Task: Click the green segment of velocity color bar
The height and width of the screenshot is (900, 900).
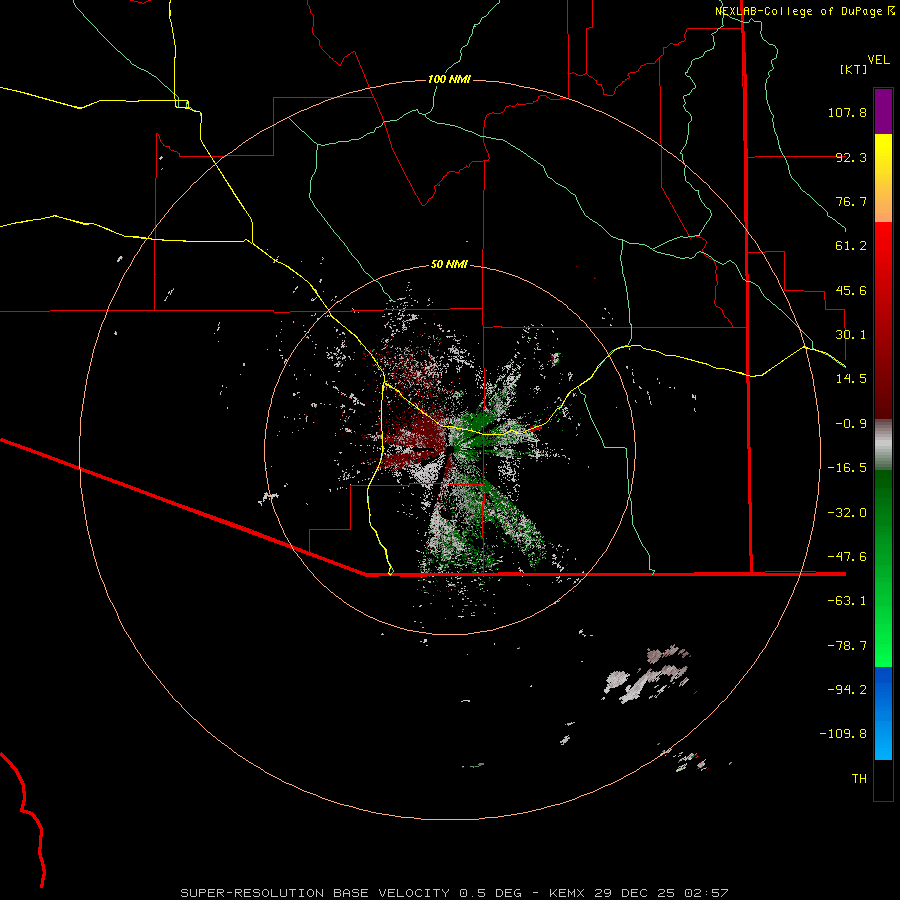Action: pyautogui.click(x=883, y=568)
